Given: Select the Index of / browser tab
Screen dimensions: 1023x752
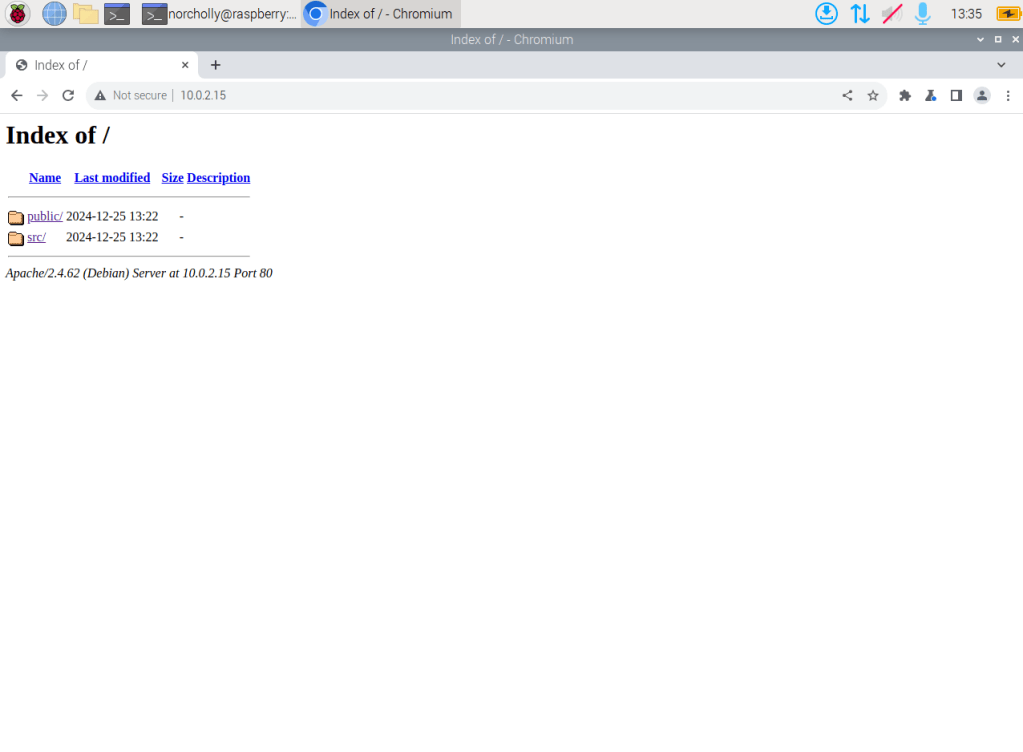Looking at the screenshot, I should point(100,65).
